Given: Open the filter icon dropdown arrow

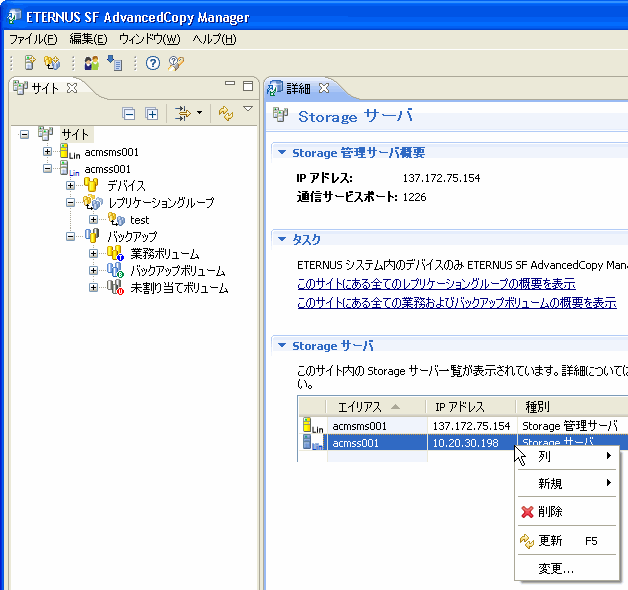Looking at the screenshot, I should (199, 113).
